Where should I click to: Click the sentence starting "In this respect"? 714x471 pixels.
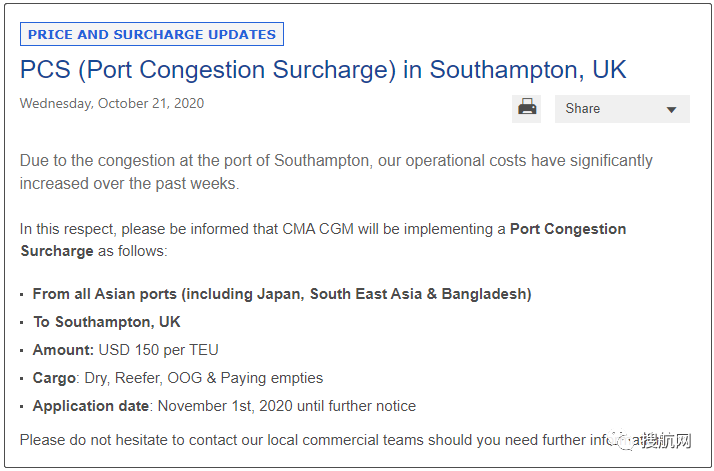(262, 229)
